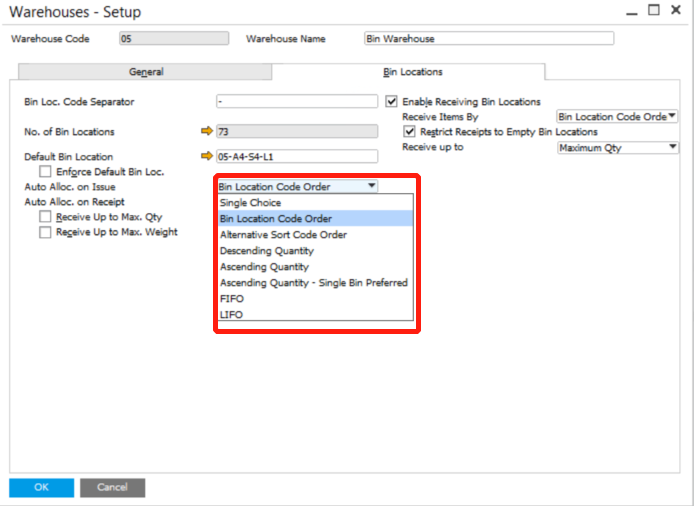Switch to the General tab
The width and height of the screenshot is (694, 506).
[x=146, y=72]
